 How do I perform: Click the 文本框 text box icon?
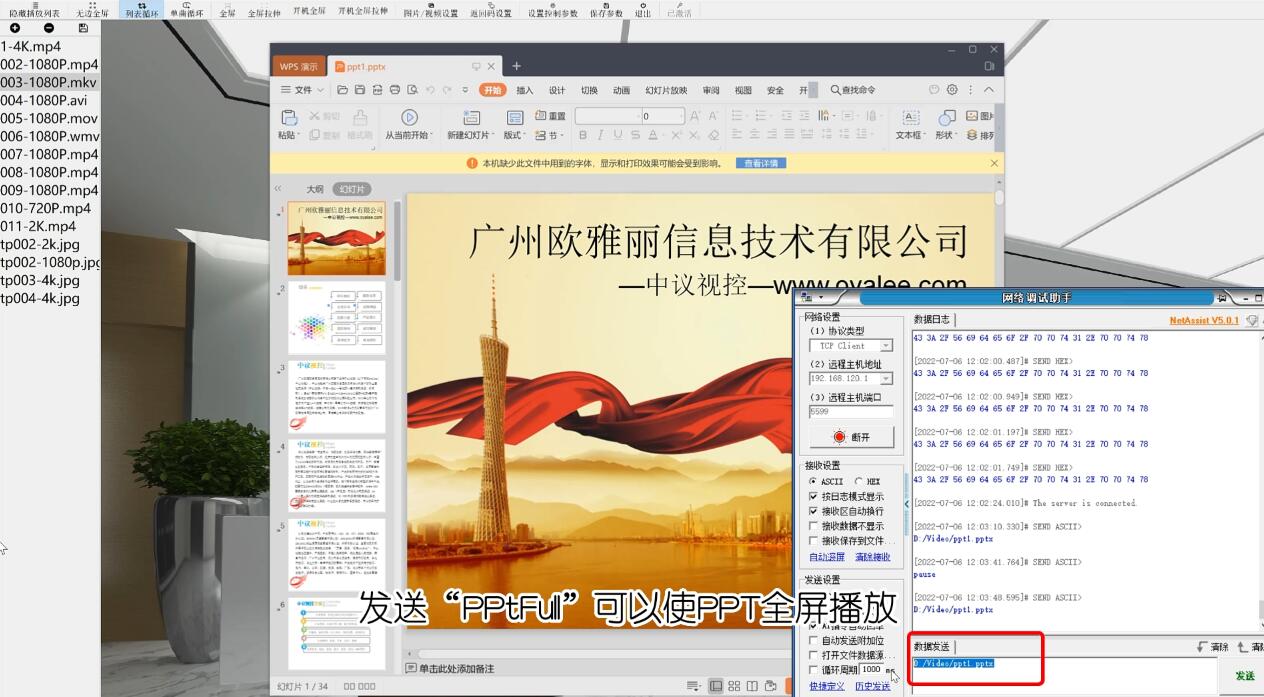point(910,117)
